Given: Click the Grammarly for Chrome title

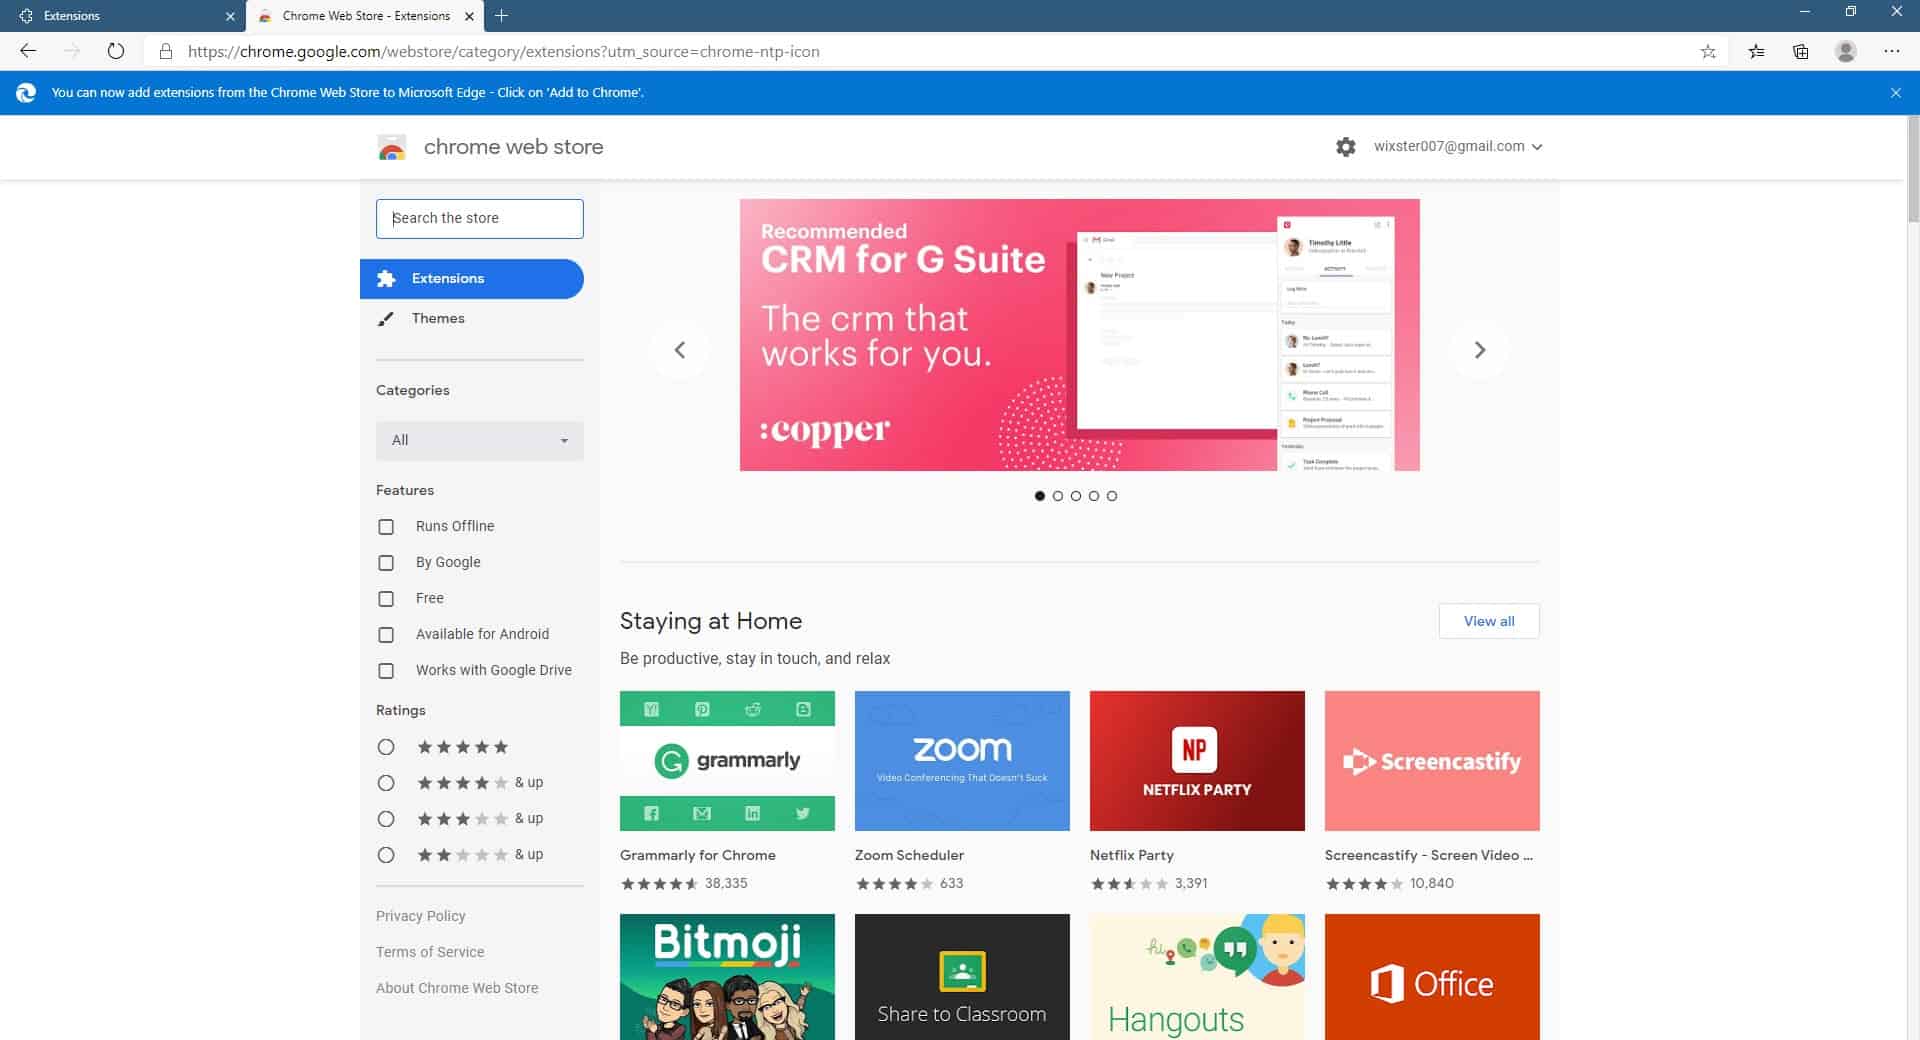Looking at the screenshot, I should [x=698, y=855].
